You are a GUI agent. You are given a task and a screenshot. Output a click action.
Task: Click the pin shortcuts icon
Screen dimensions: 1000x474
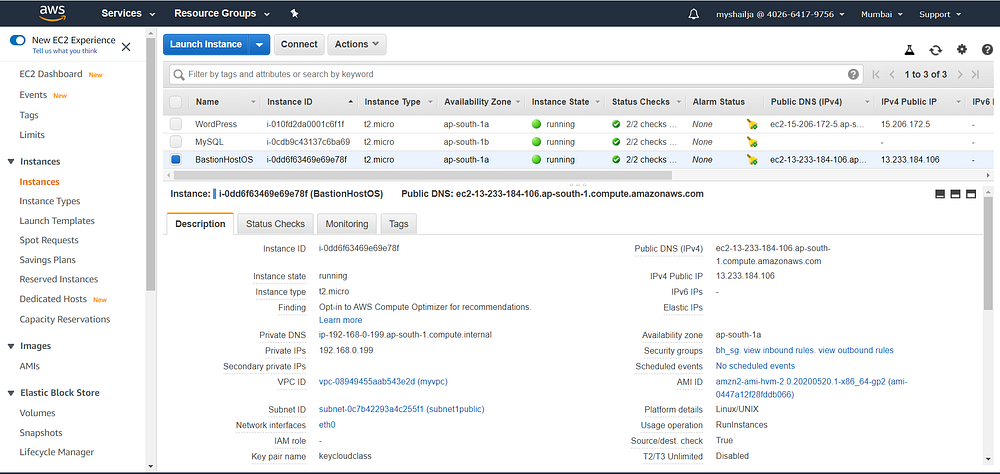294,13
